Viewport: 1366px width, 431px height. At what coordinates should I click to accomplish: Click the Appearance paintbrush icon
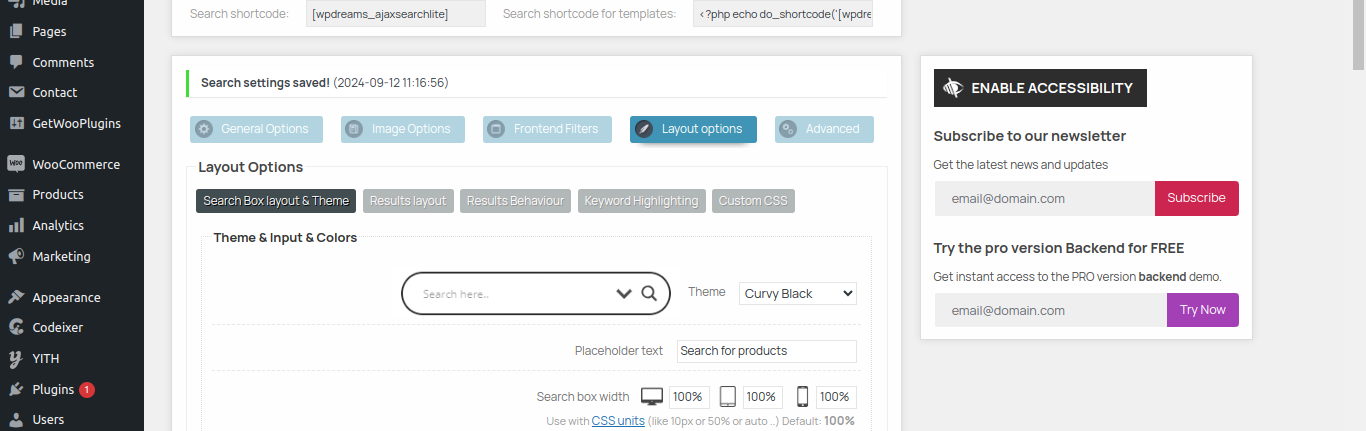[x=16, y=297]
